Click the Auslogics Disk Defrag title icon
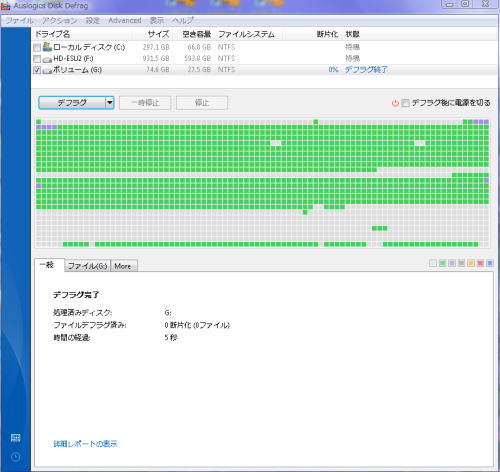The image size is (500, 472). click(x=6, y=6)
